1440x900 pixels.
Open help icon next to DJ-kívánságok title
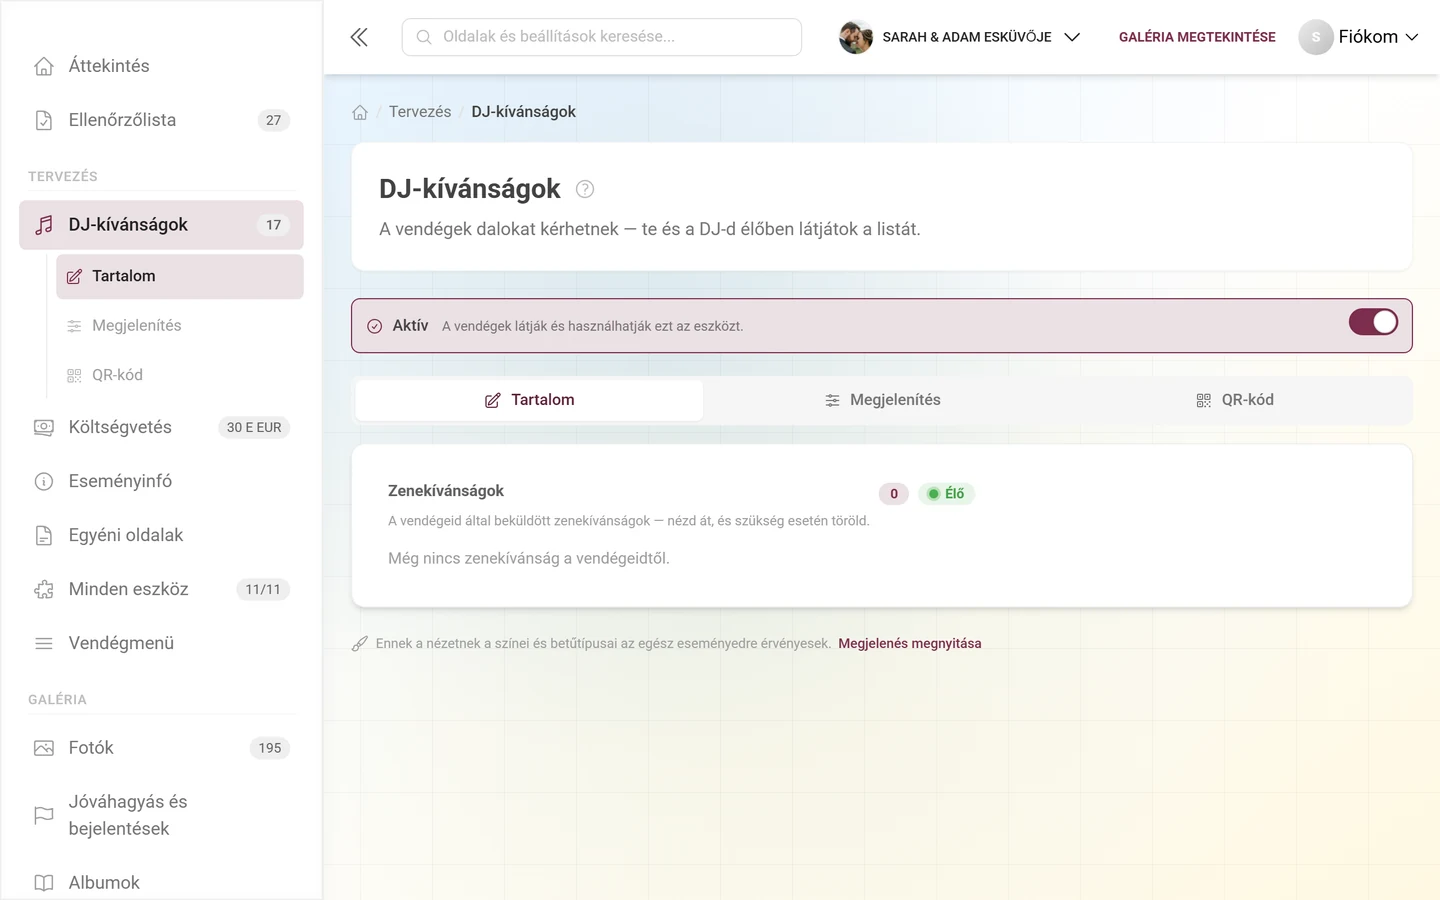(x=585, y=189)
